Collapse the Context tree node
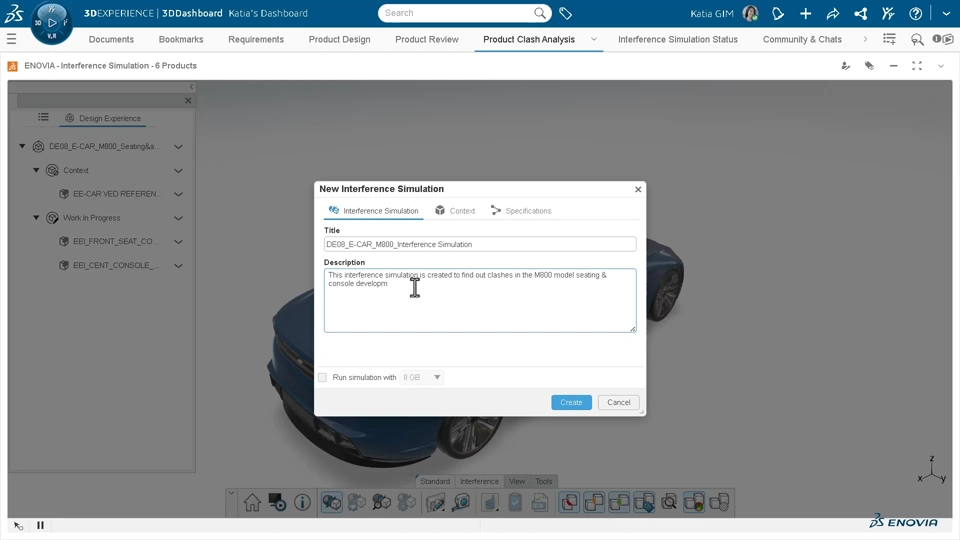Image resolution: width=960 pixels, height=540 pixels. point(36,170)
